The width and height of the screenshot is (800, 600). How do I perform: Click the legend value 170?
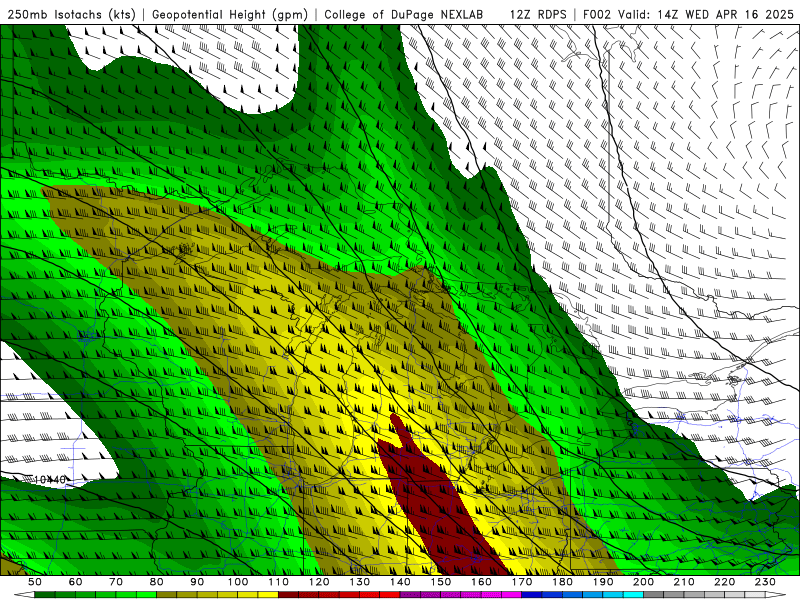coord(522,582)
